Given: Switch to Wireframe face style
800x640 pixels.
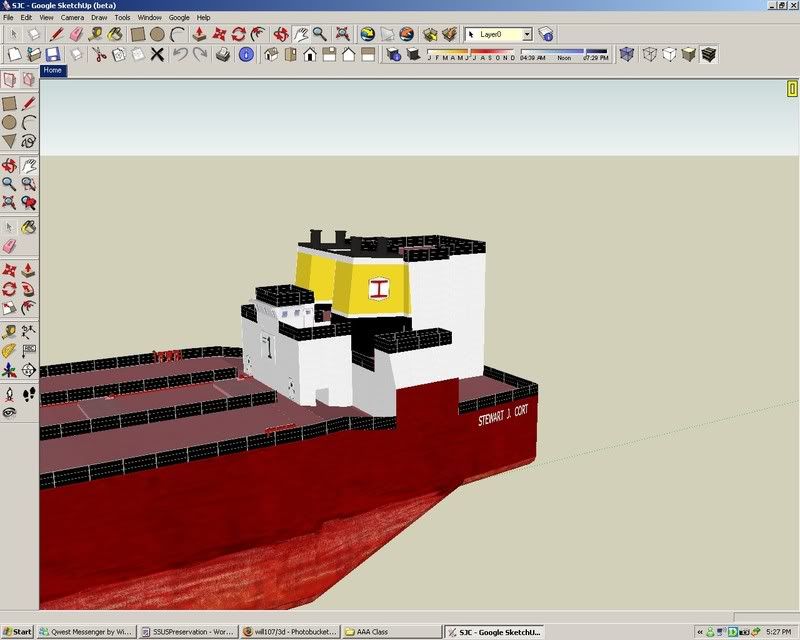Looking at the screenshot, I should click(649, 54).
